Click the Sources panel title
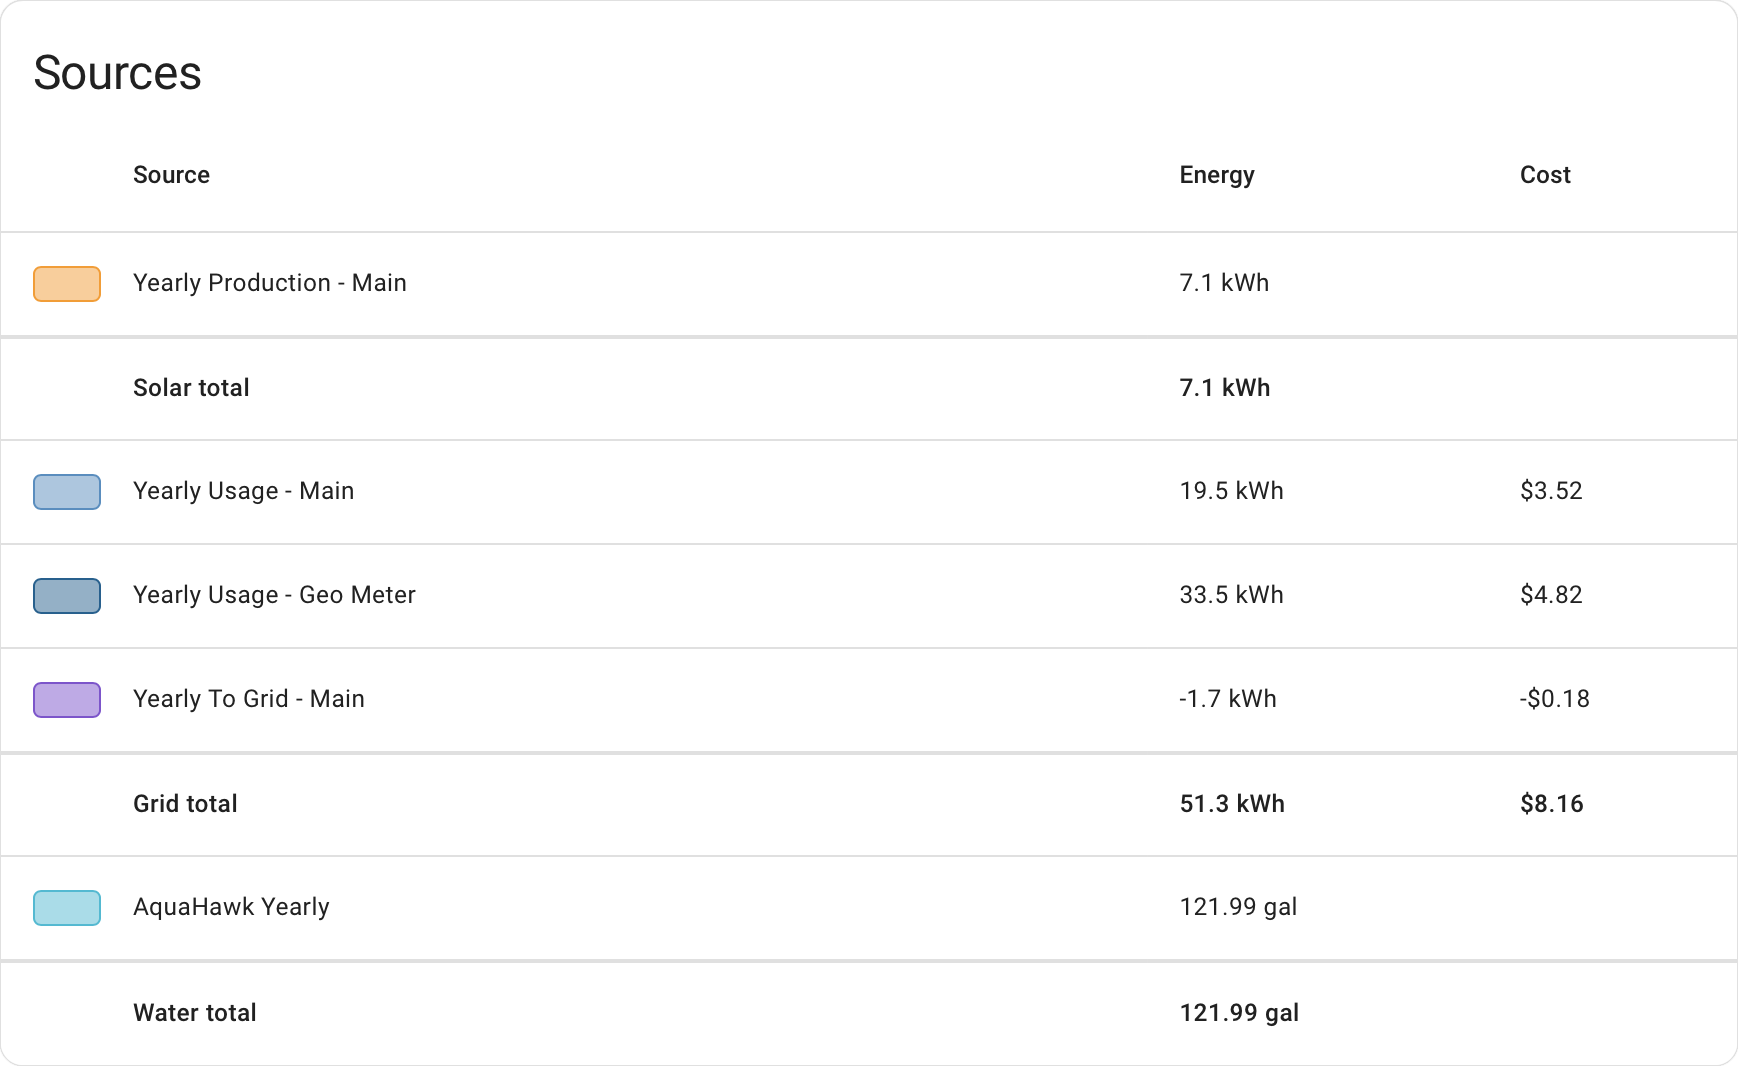The height and width of the screenshot is (1066, 1738). [117, 72]
